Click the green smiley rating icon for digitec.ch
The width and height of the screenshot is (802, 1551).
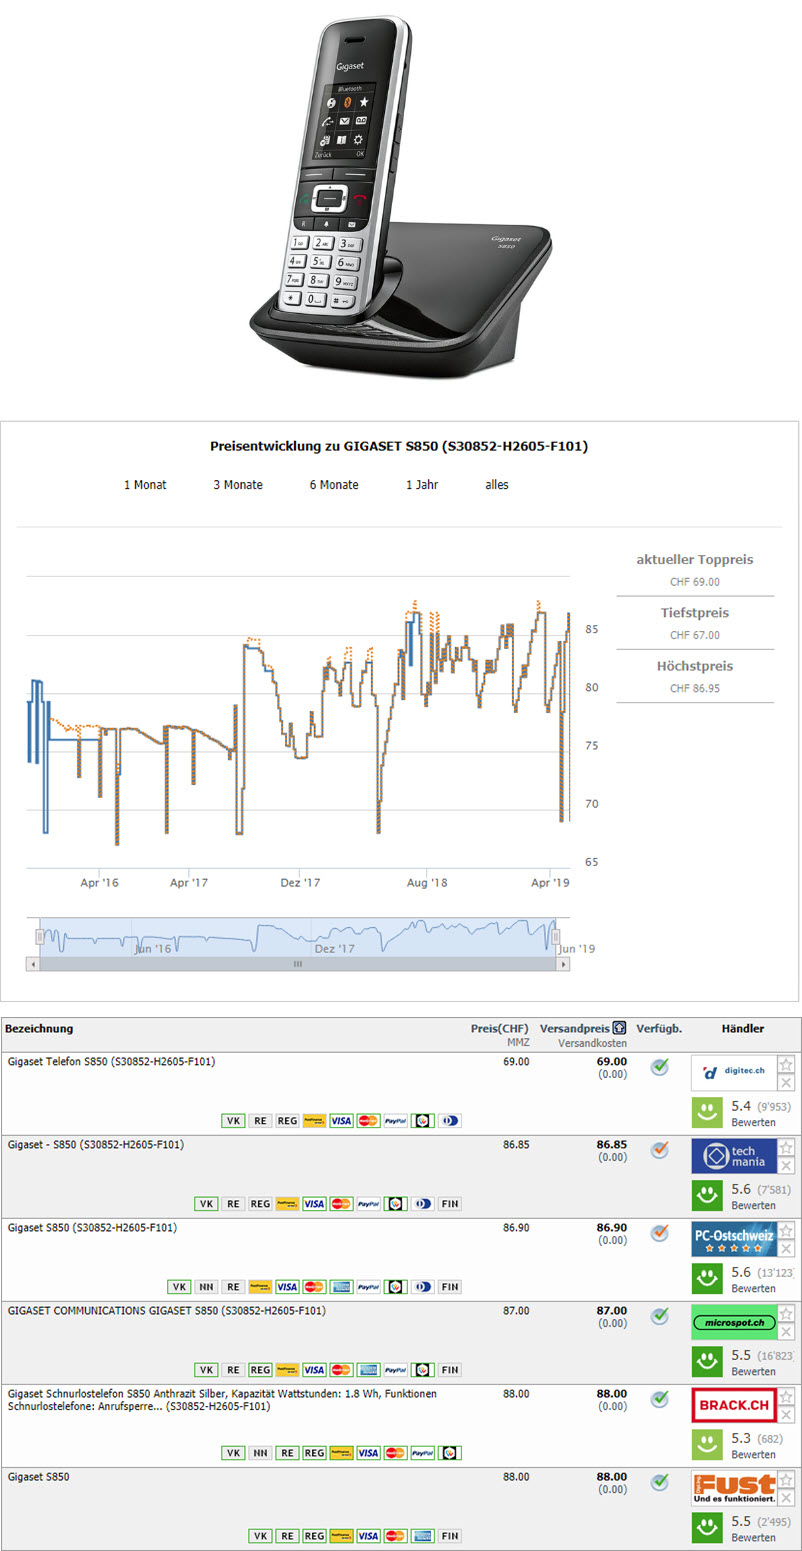[708, 1113]
